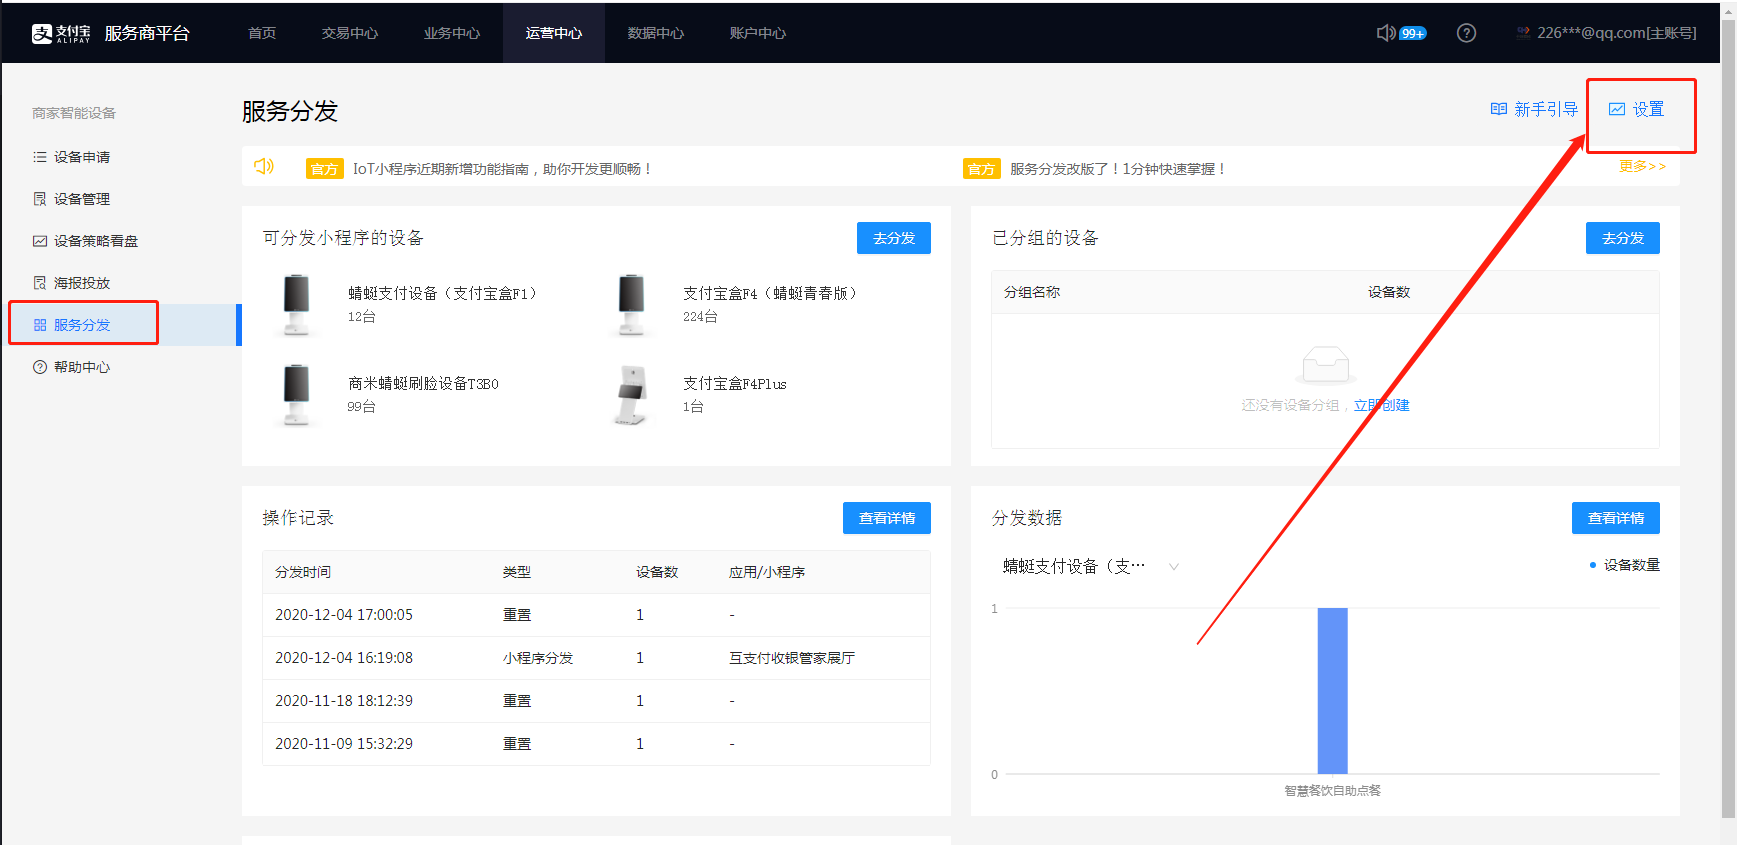Expand the 蜻蜓支付设备 device dropdown

1091,566
